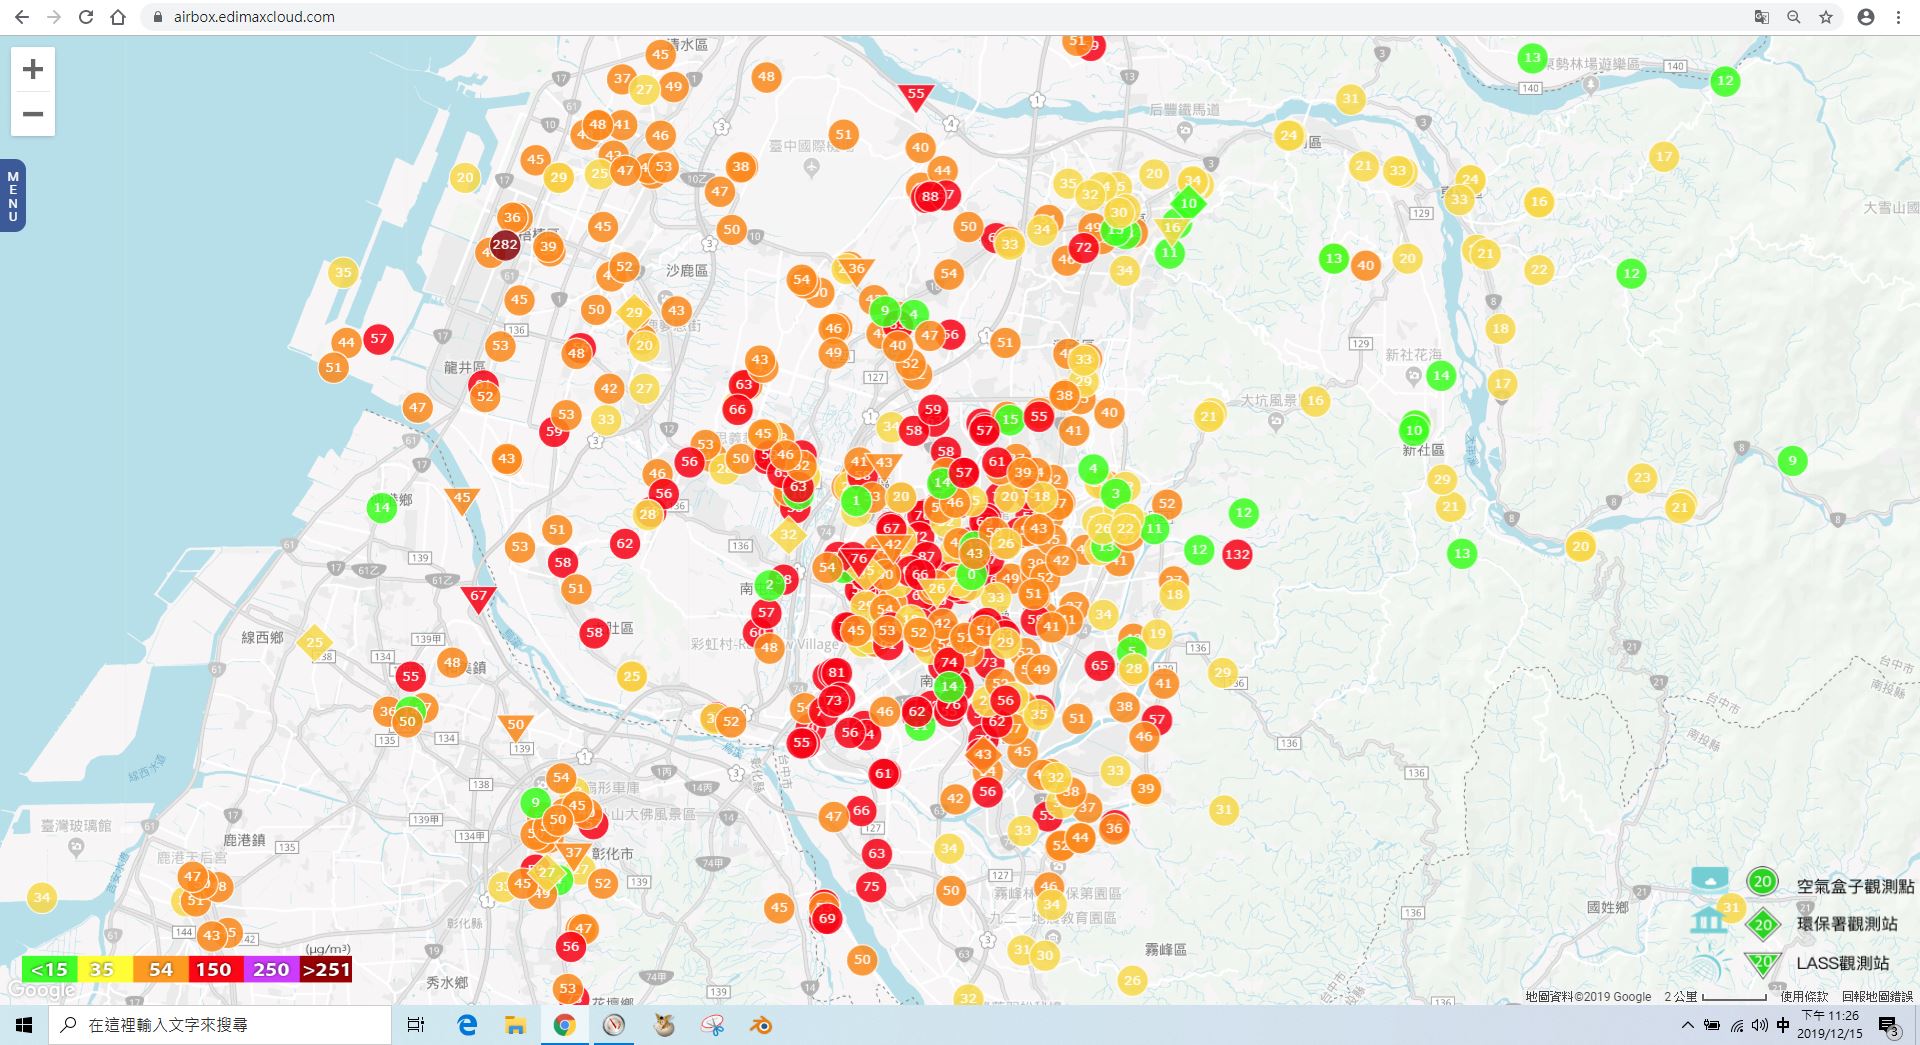Click the airbox device legend icon
1920x1045 pixels.
coord(1710,879)
